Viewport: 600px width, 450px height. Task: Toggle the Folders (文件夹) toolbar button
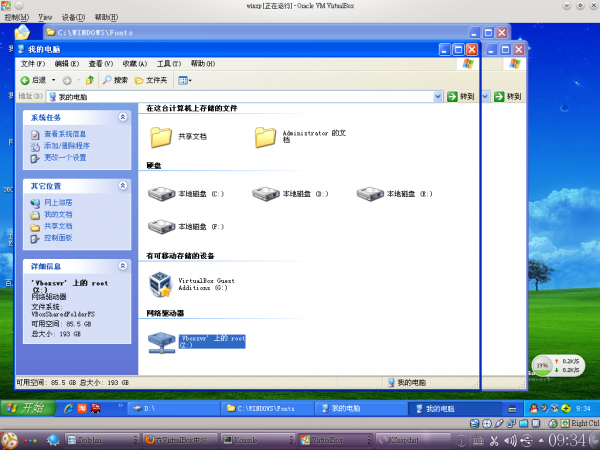tap(151, 80)
